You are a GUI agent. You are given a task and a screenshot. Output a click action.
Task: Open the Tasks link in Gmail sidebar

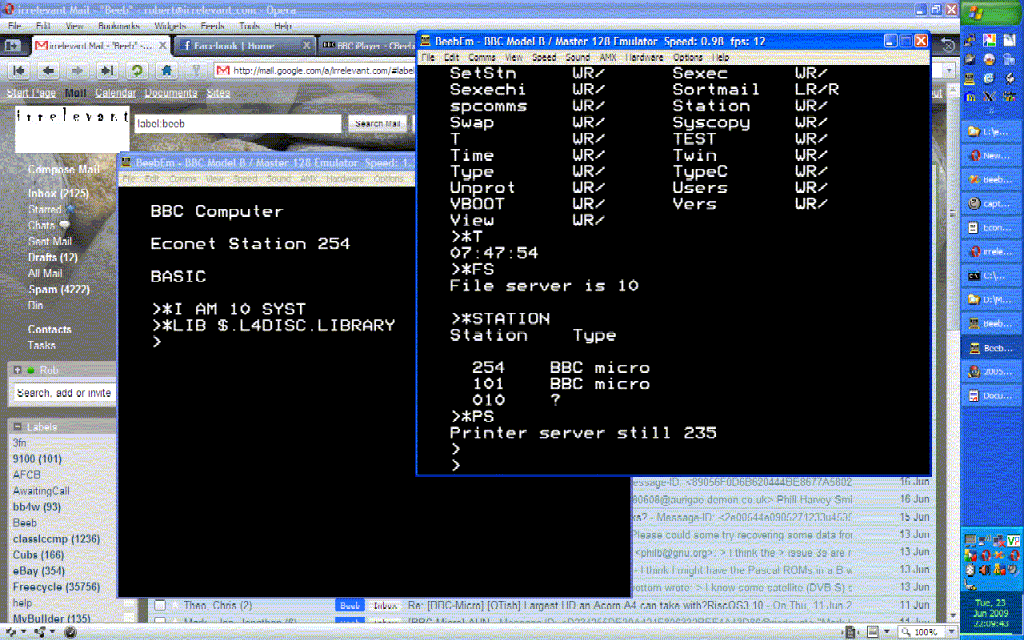coord(41,345)
